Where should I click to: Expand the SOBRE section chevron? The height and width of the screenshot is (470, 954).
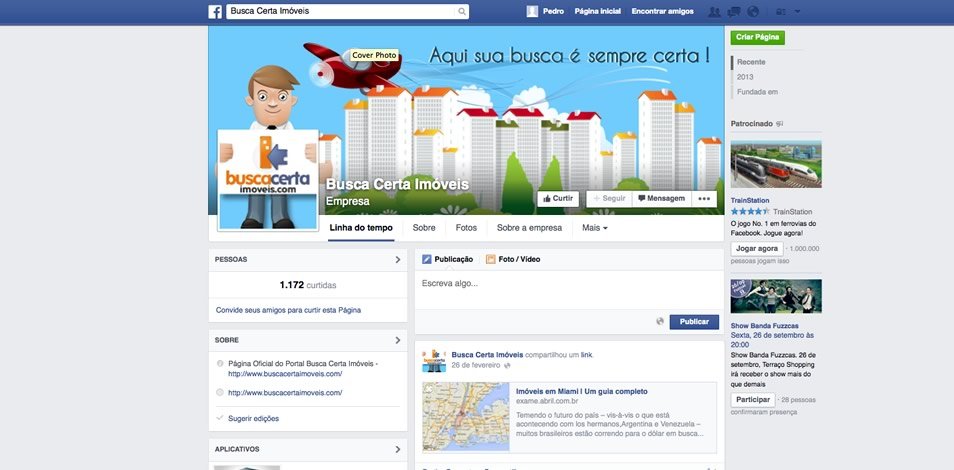click(x=398, y=340)
